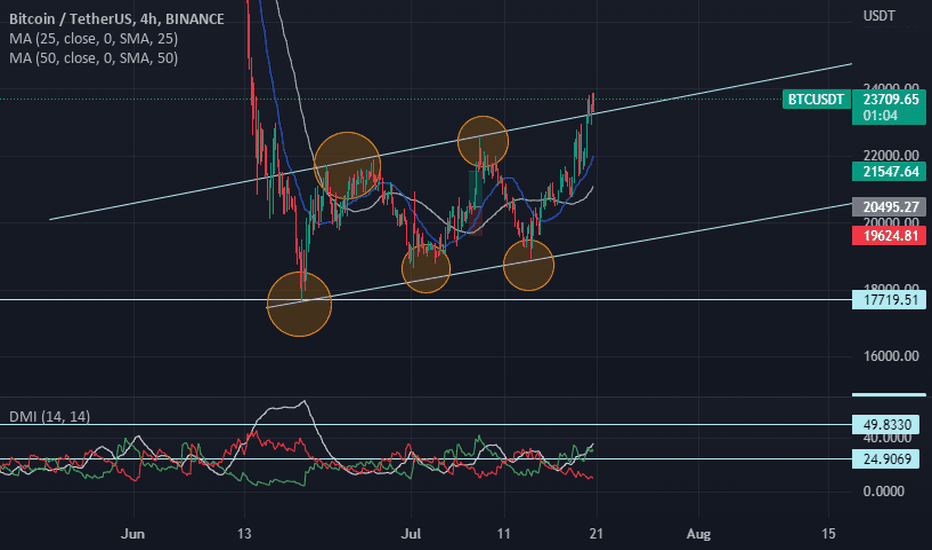Click the 24.9069 DMI level label
The height and width of the screenshot is (550, 932).
(886, 459)
